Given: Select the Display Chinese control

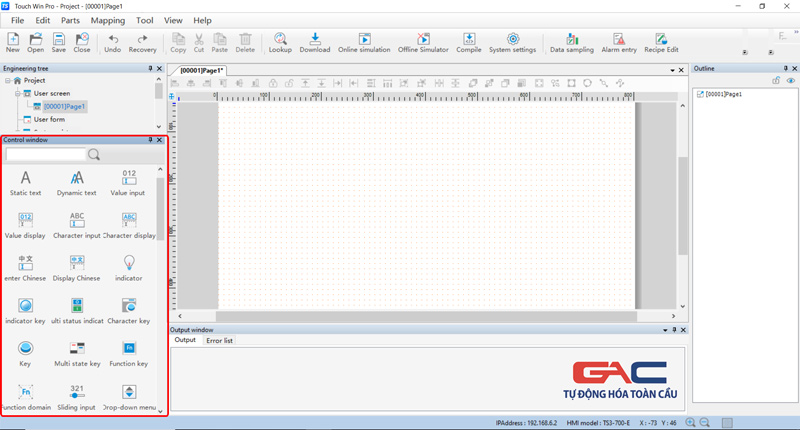Looking at the screenshot, I should coord(77,269).
